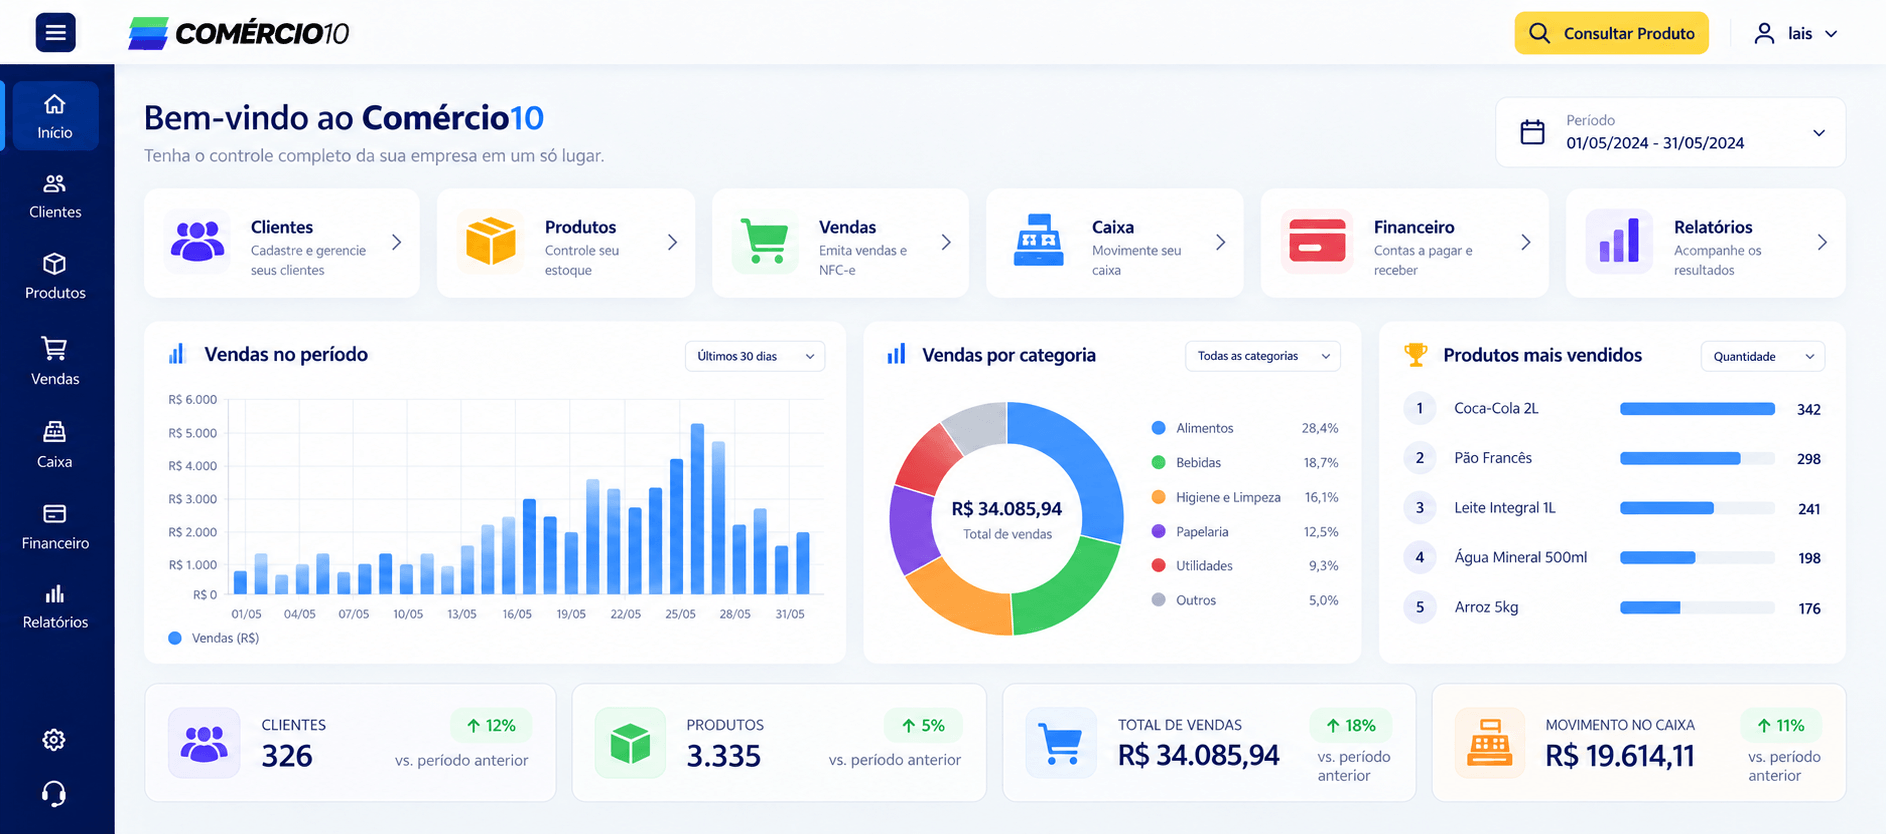The image size is (1886, 834).
Task: Click the 12% growth badge for Clientes
Action: pyautogui.click(x=490, y=725)
